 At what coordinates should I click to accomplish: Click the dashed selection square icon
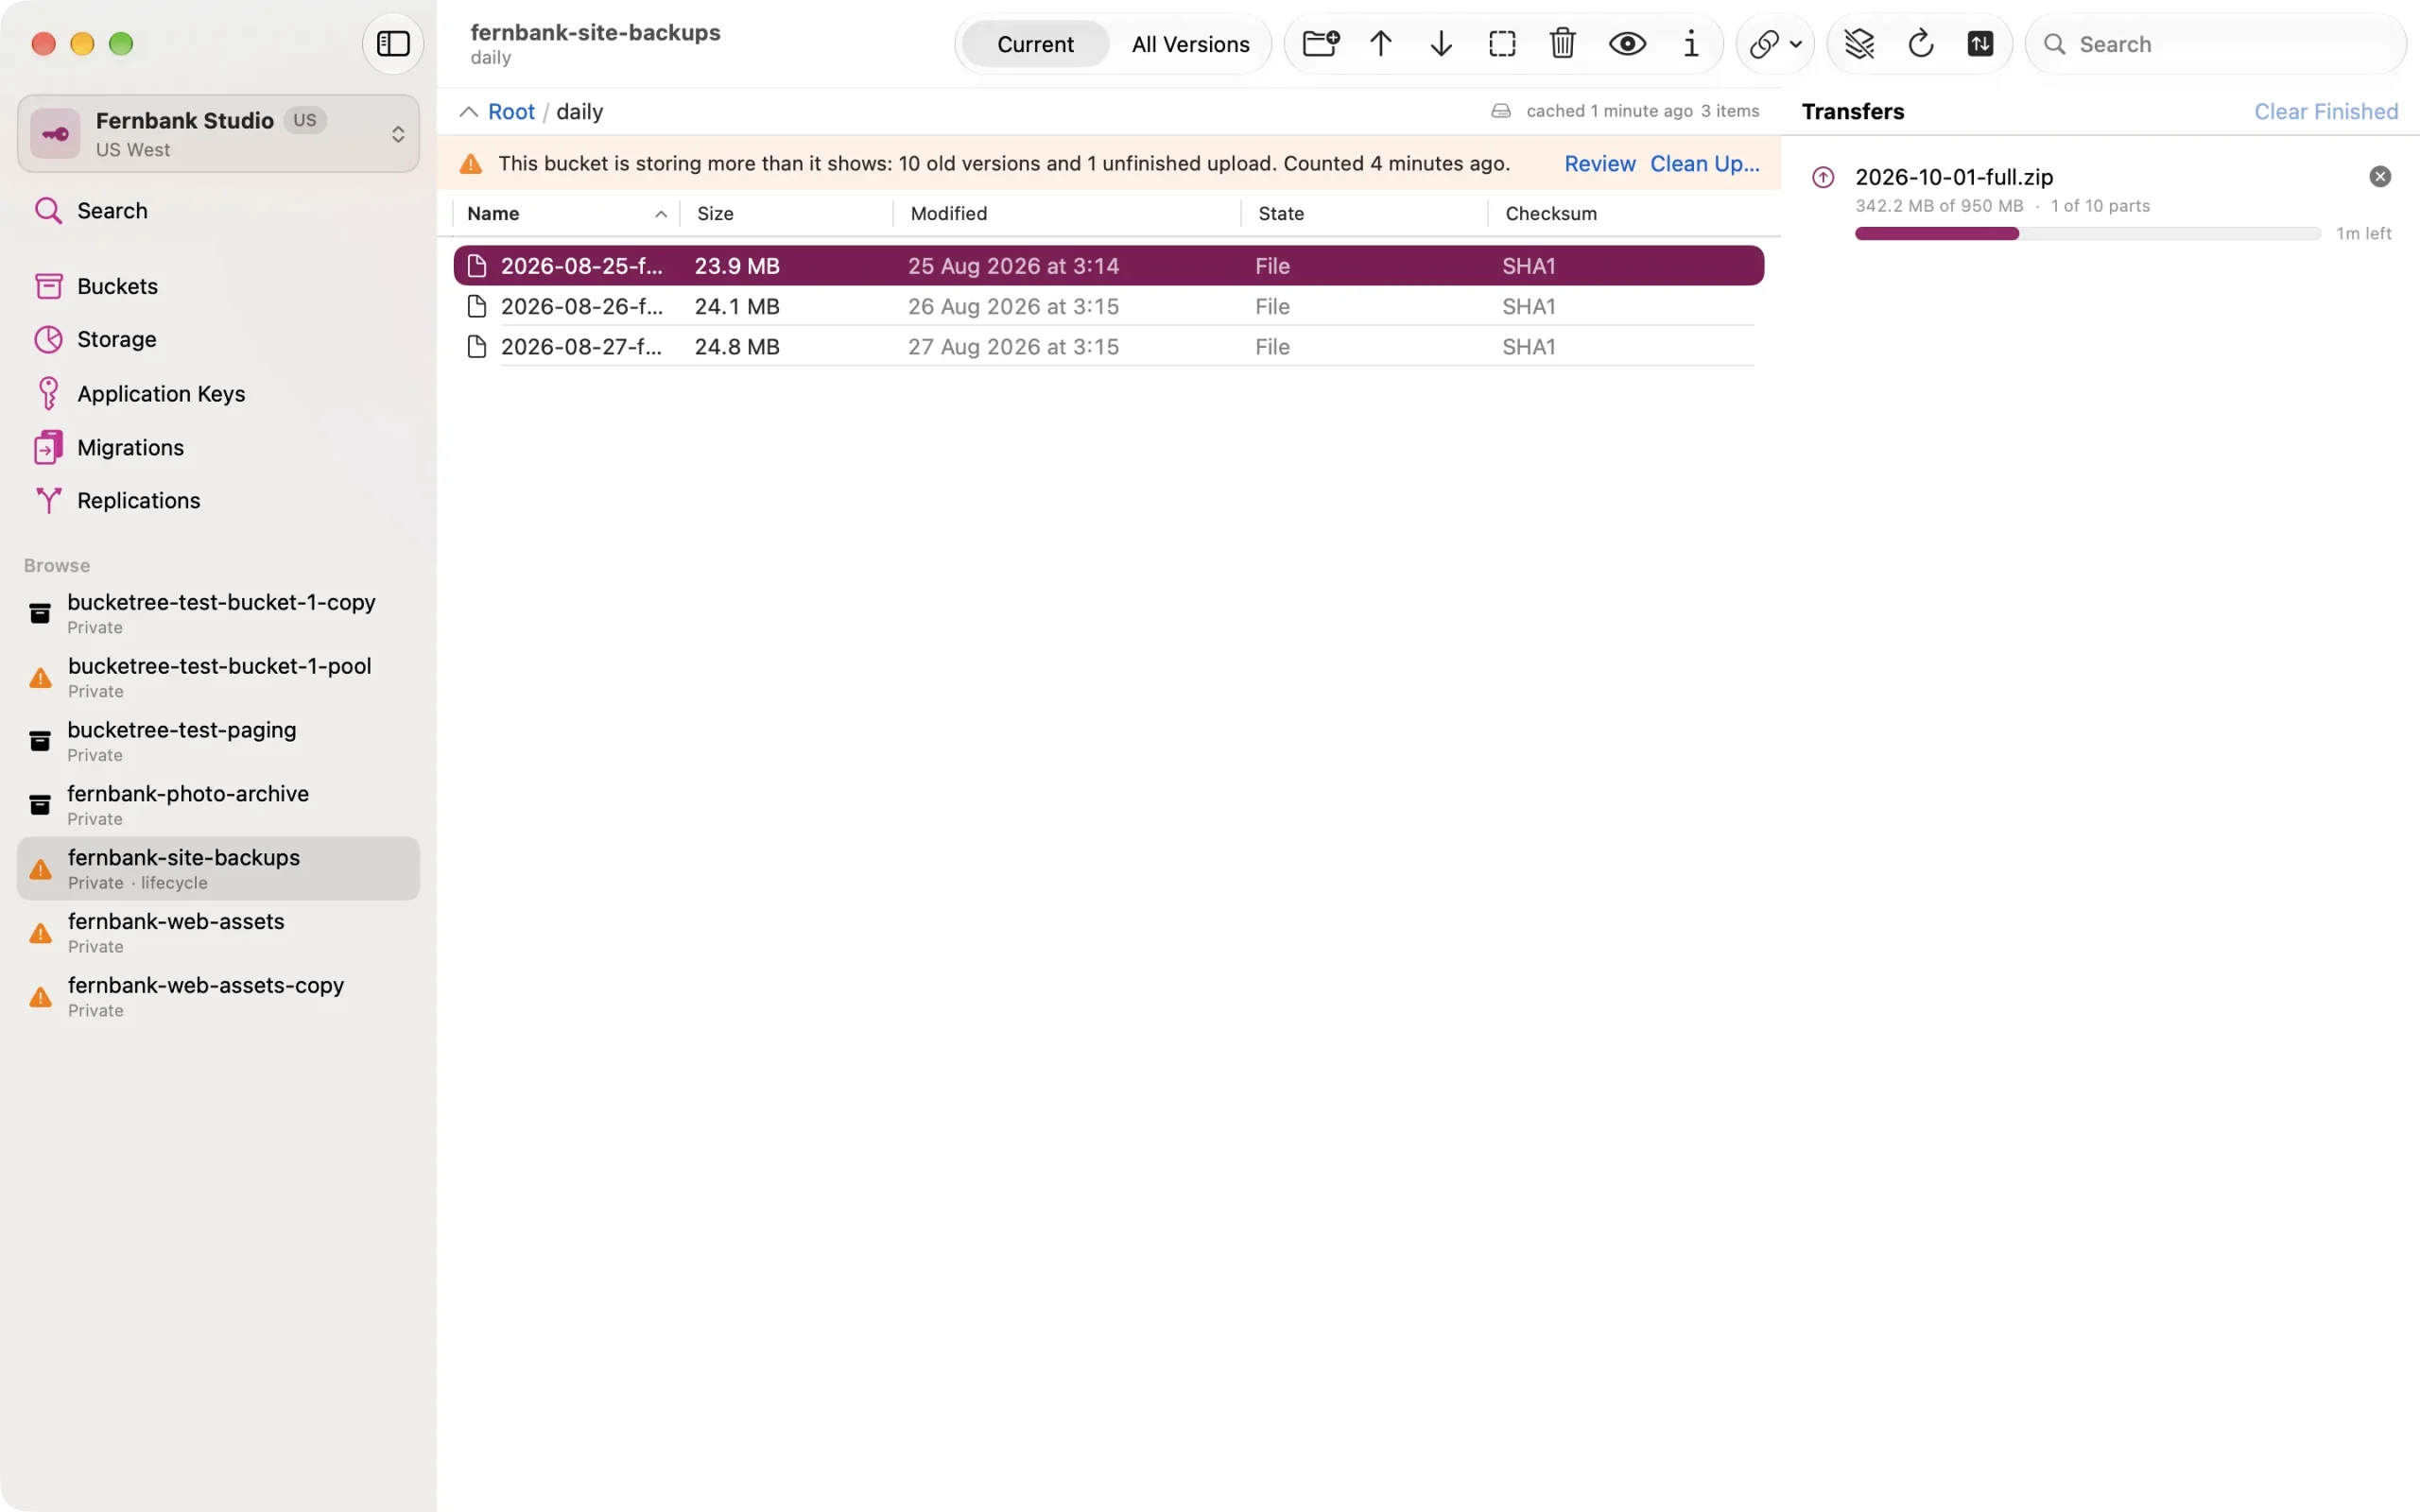coord(1502,44)
